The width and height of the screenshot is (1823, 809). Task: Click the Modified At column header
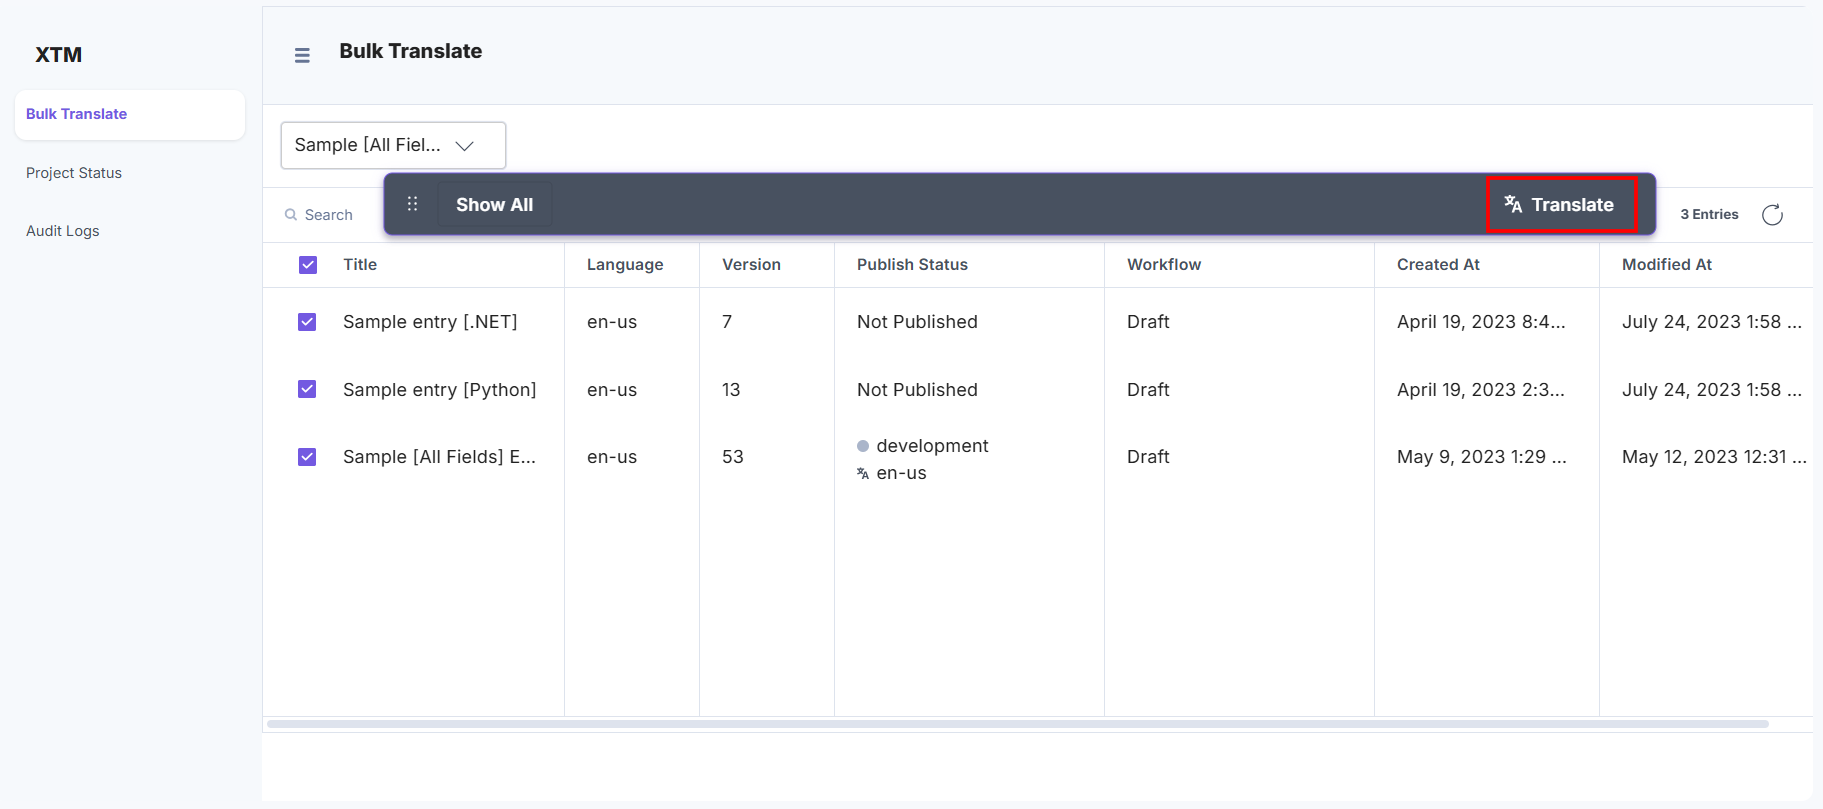pyautogui.click(x=1667, y=265)
